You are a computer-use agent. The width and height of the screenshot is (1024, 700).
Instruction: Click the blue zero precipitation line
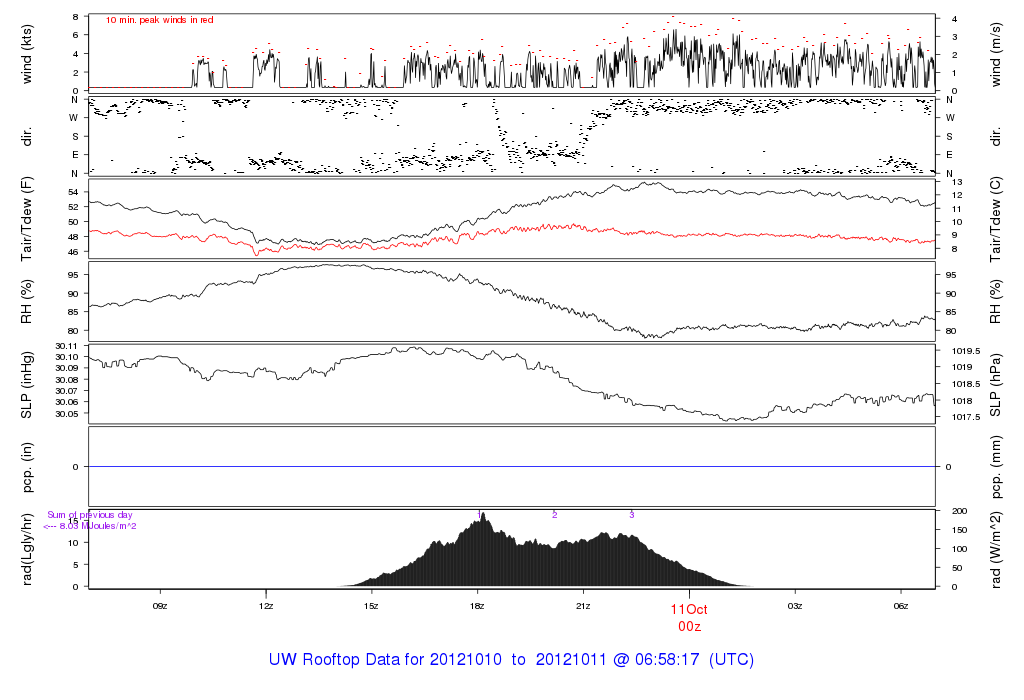[511, 466]
